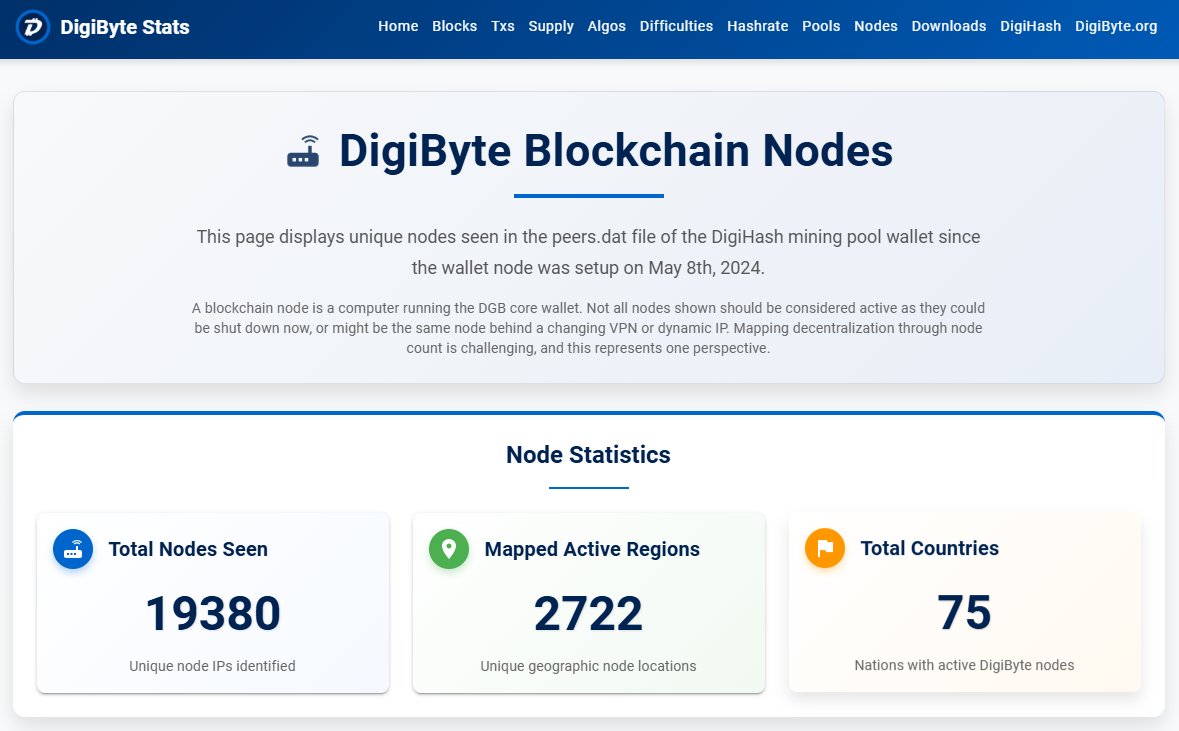Click the DigiByte logo icon
The image size is (1179, 731).
coord(32,28)
